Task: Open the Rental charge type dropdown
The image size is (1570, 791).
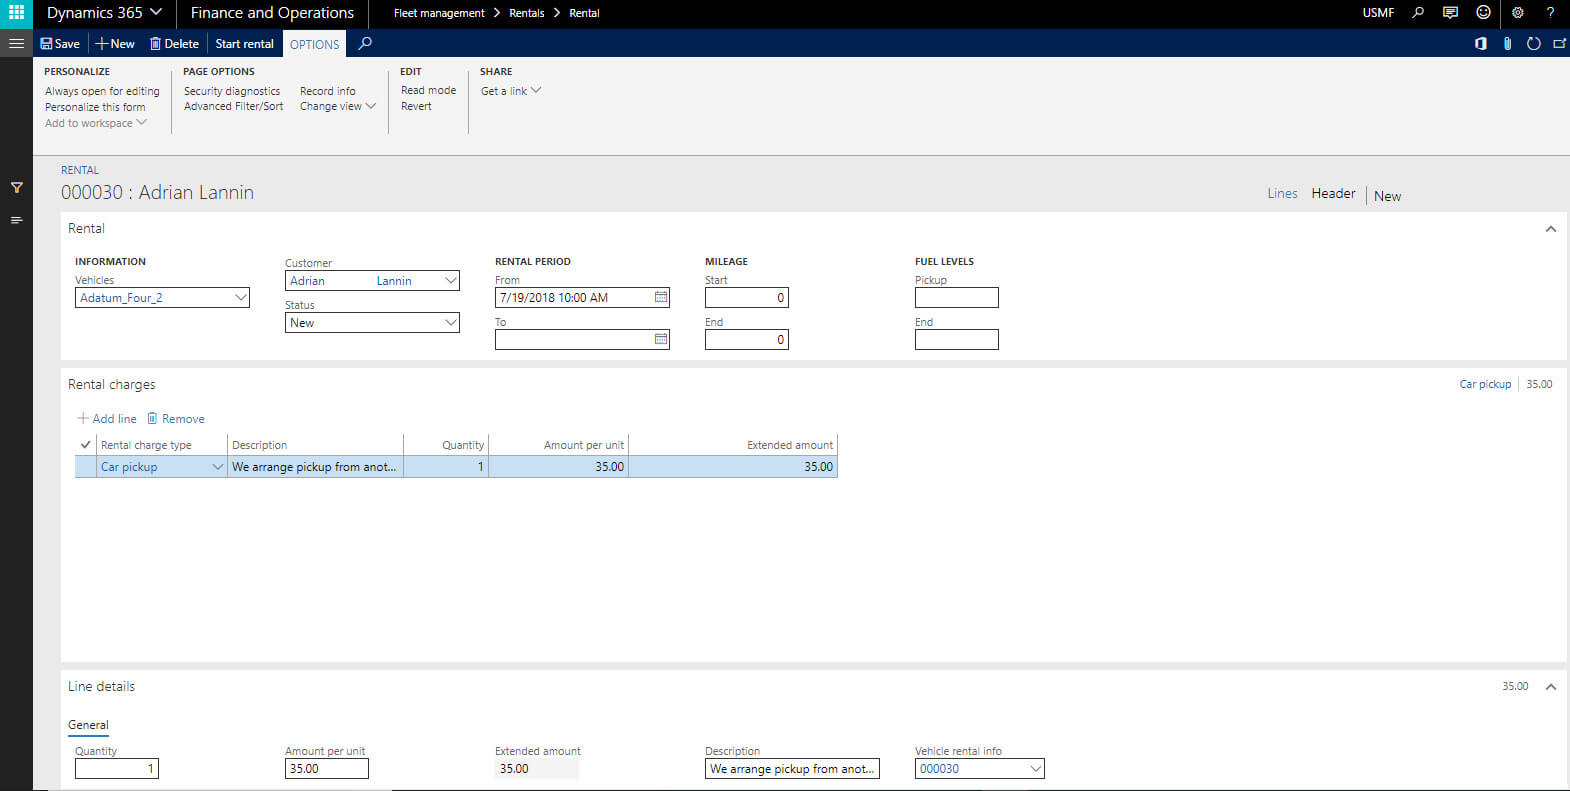Action: click(217, 467)
